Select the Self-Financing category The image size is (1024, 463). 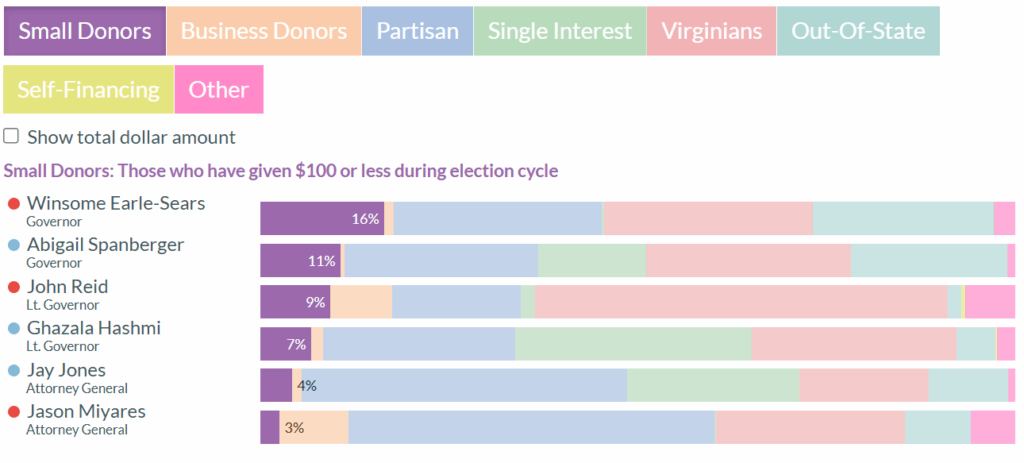point(88,89)
